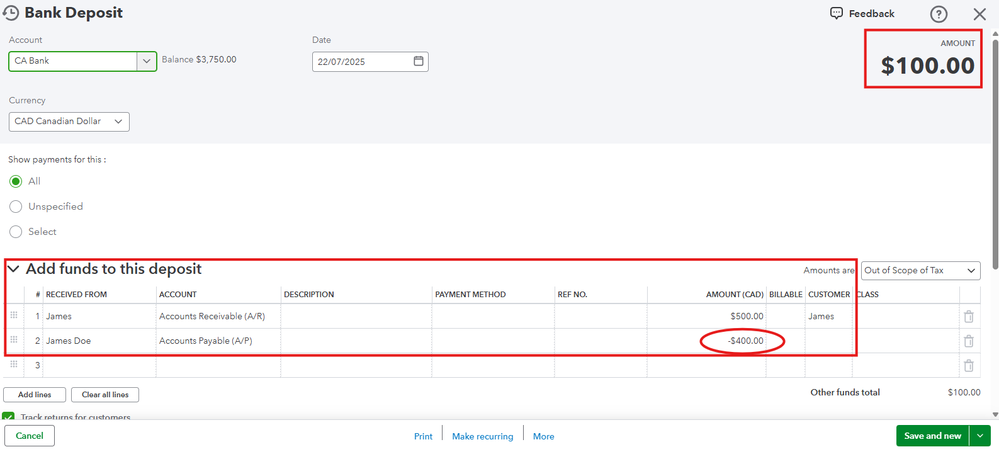
Task: Click the Received From cell James
Action: 100,316
